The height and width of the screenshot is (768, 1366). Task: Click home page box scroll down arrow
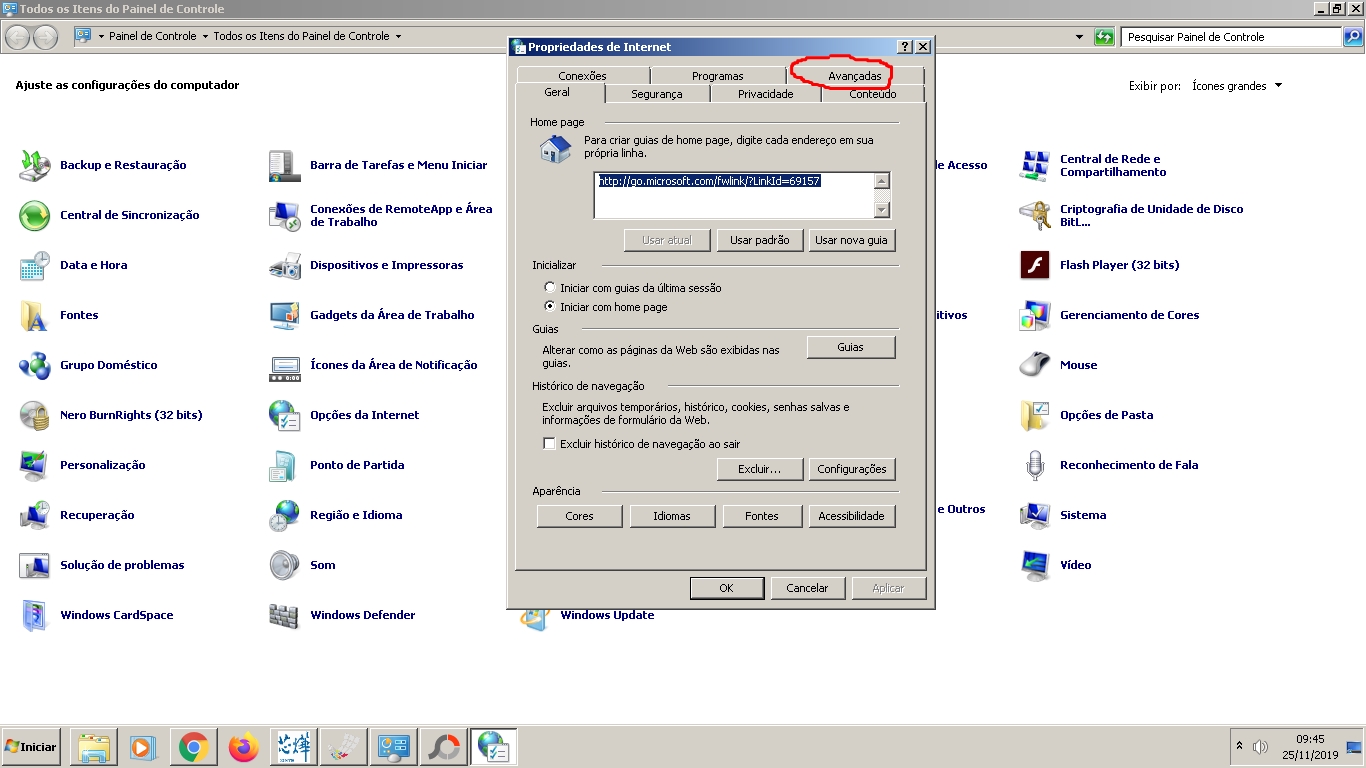[882, 210]
